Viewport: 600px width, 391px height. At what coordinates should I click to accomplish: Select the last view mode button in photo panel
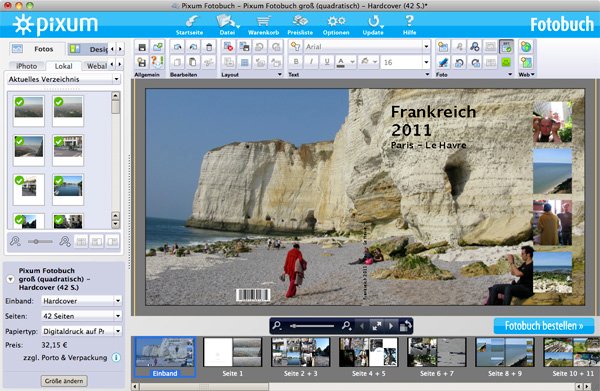112,241
